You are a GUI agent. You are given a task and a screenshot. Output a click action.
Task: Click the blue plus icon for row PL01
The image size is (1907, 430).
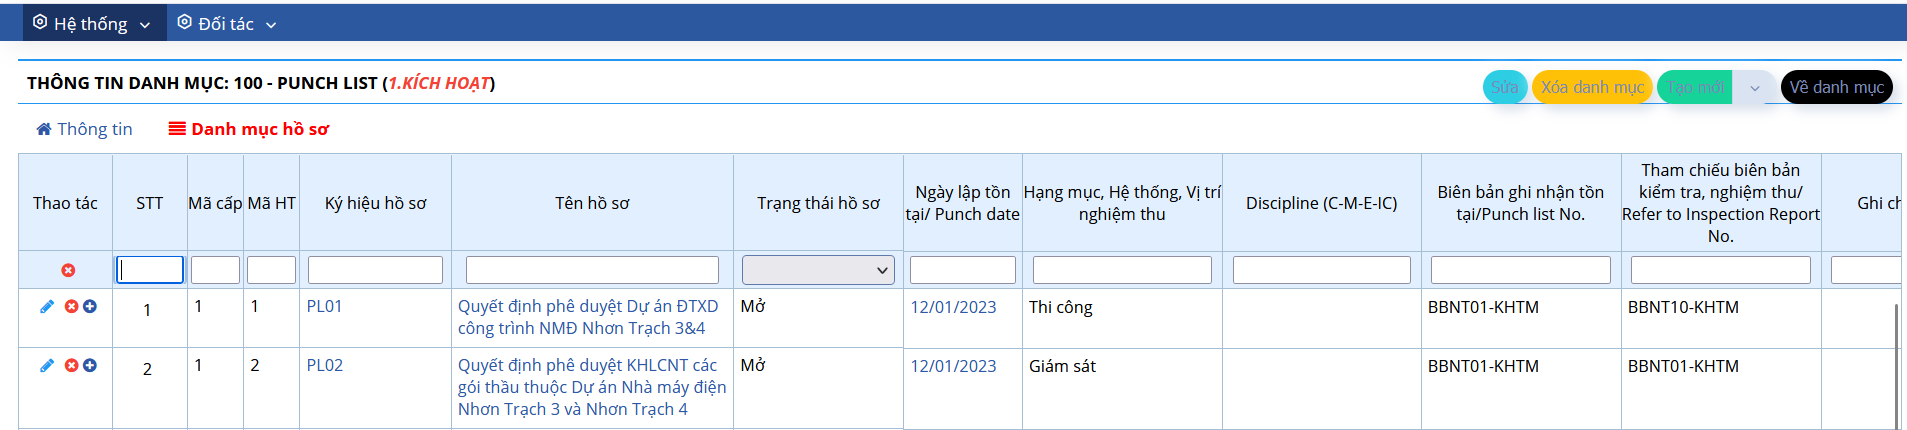(90, 307)
